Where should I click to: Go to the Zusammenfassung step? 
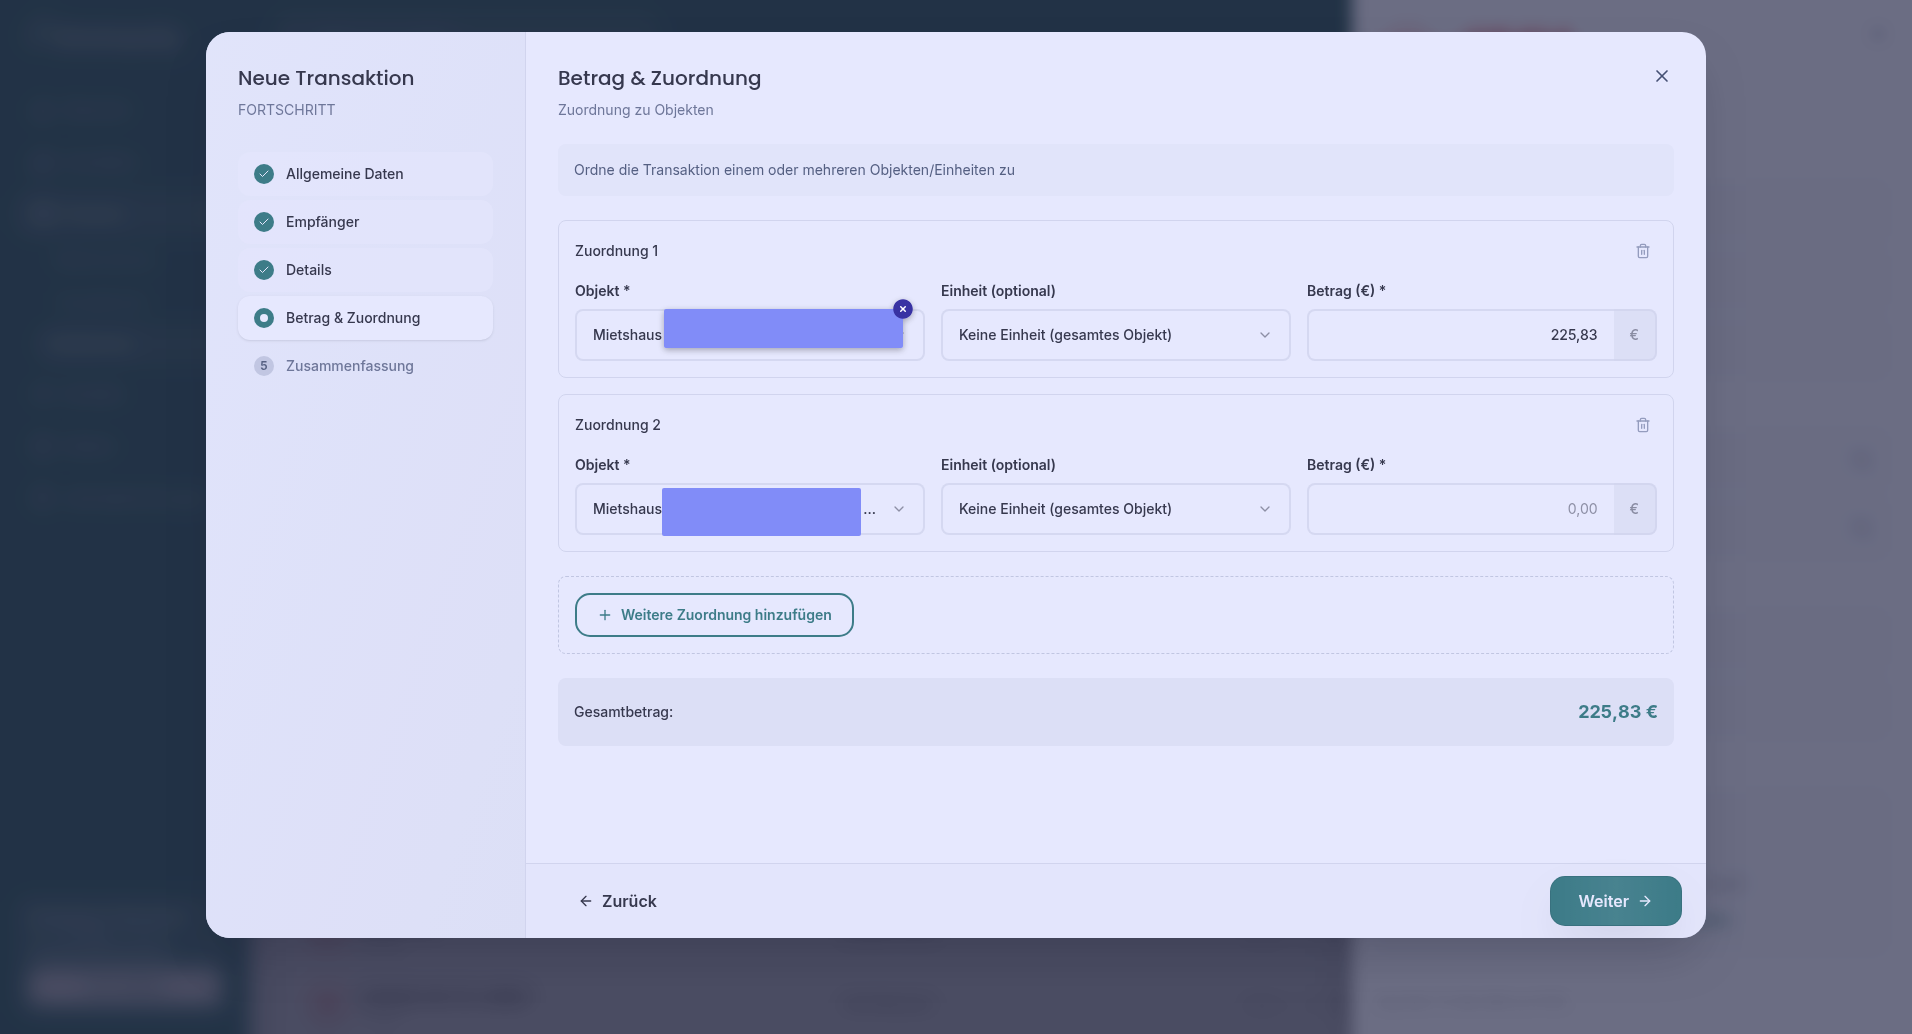coord(365,366)
